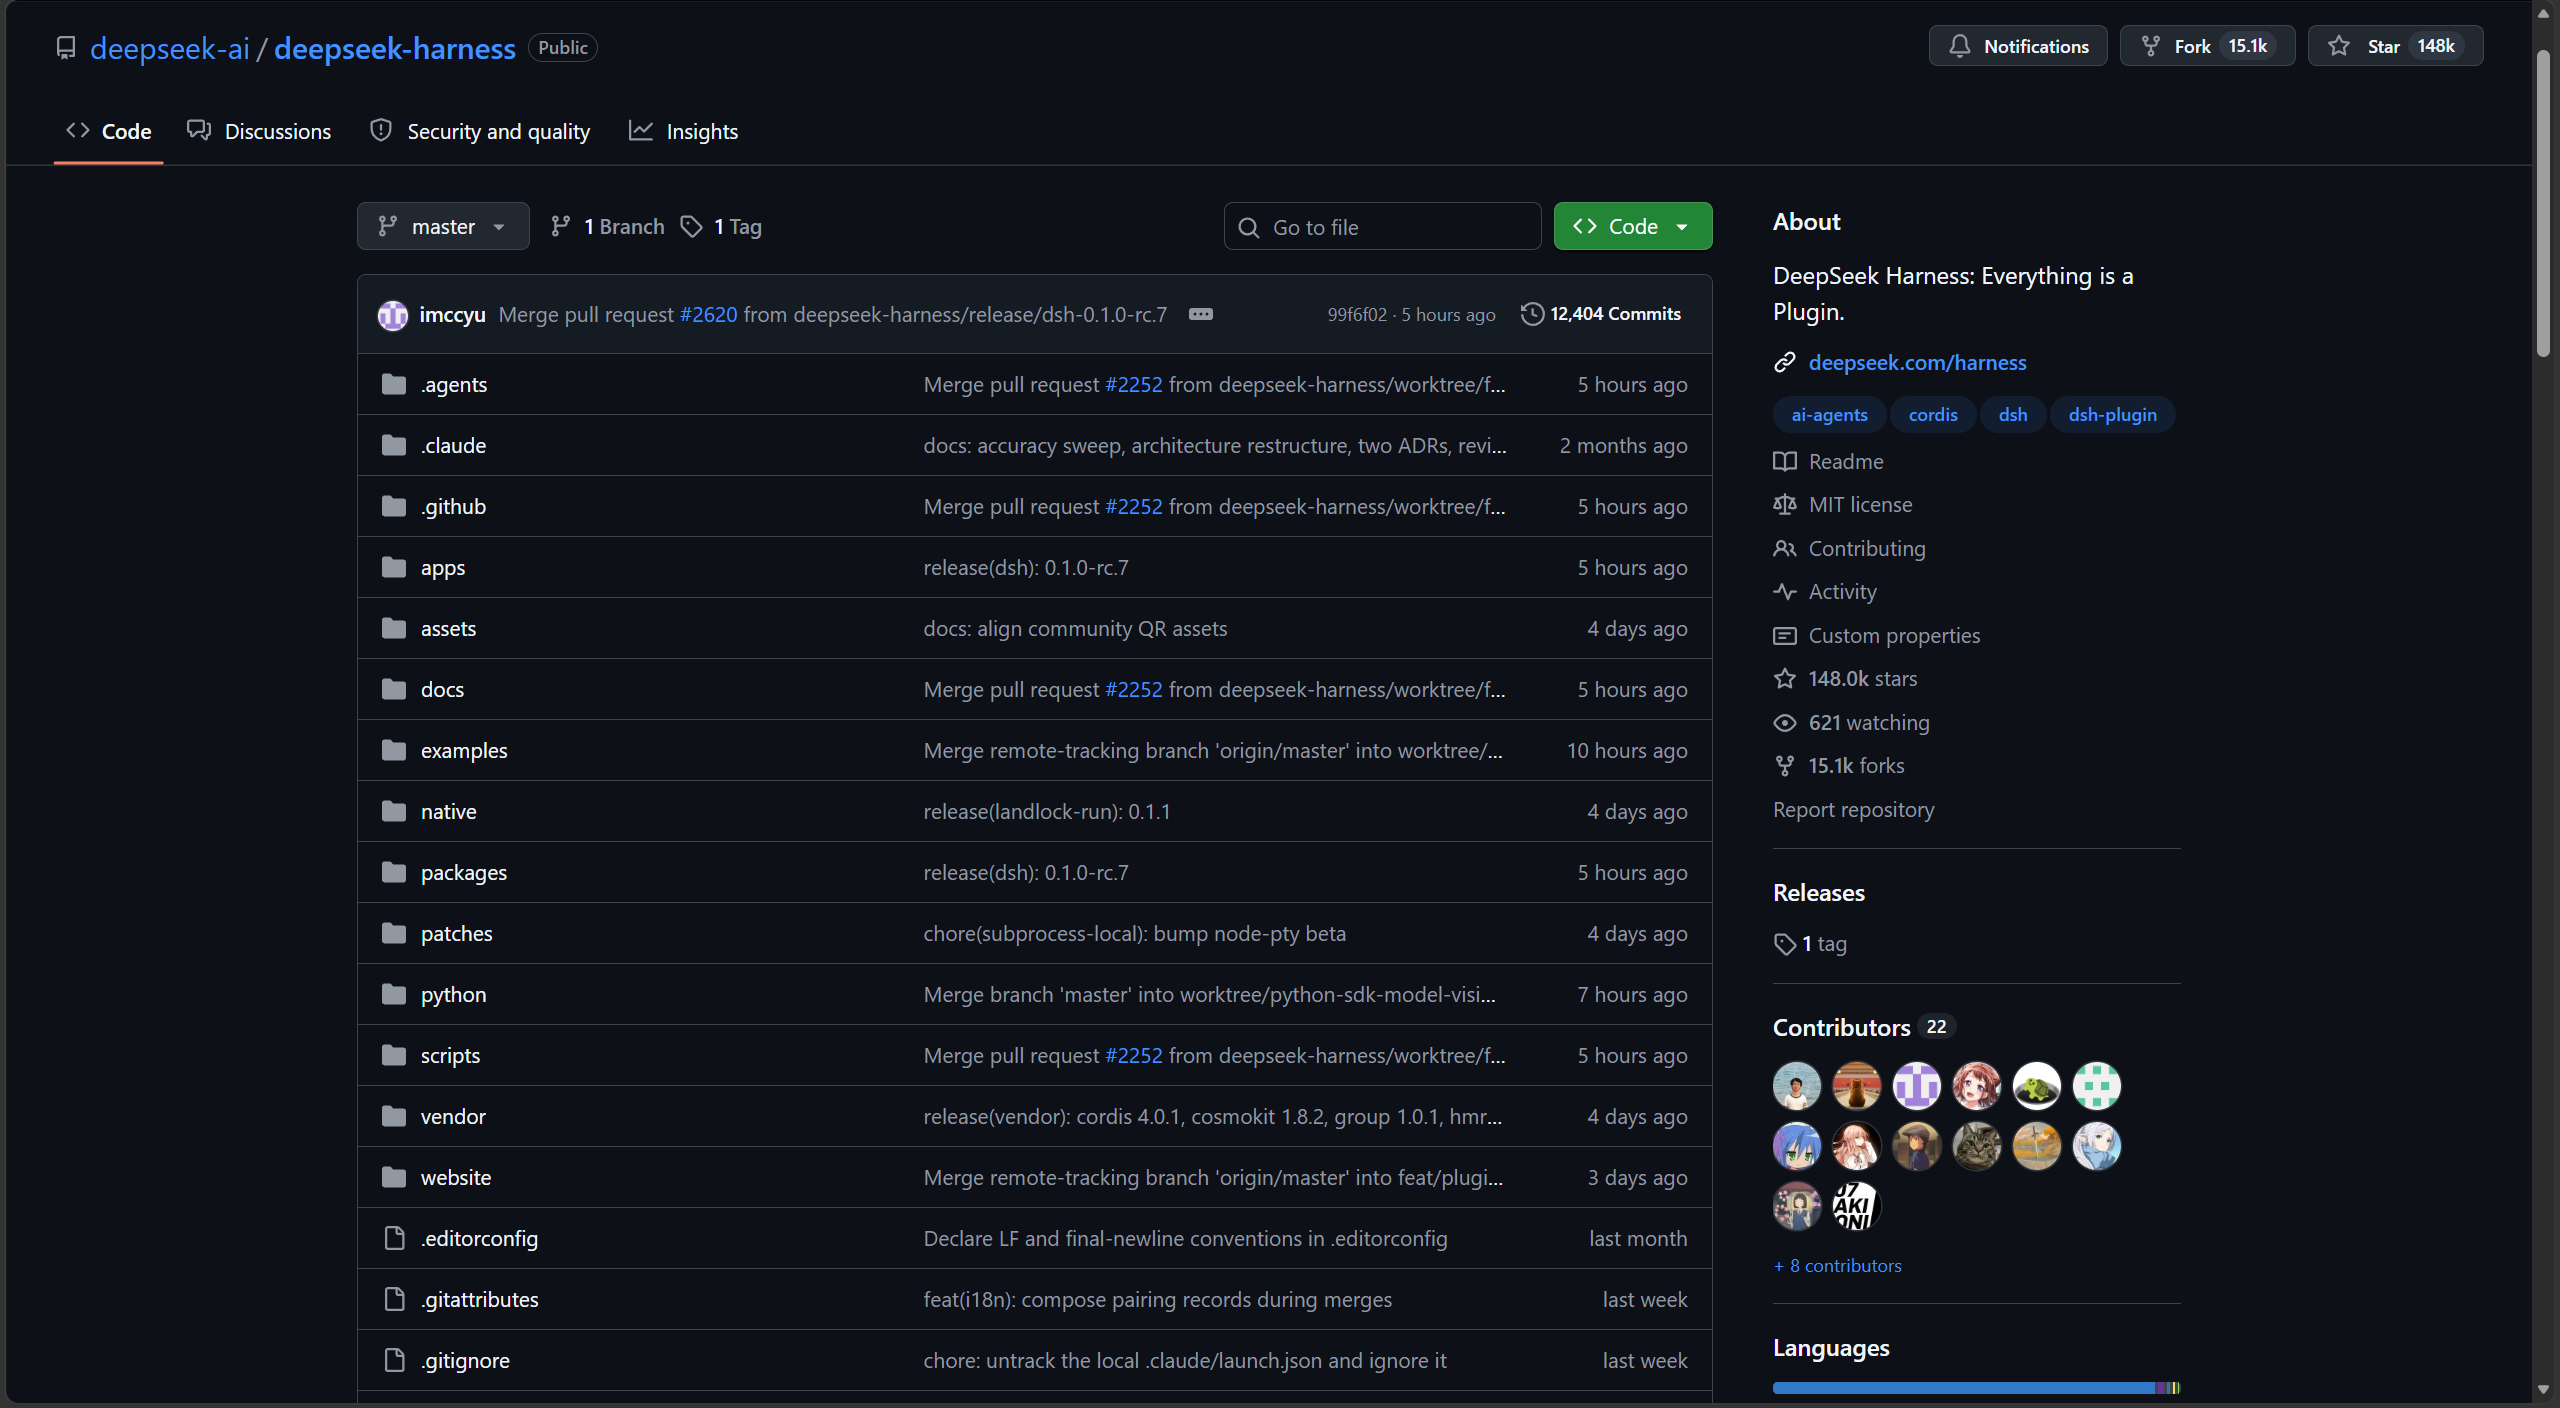Show the + 8 contributors link
The width and height of the screenshot is (2560, 1408).
point(1838,1266)
